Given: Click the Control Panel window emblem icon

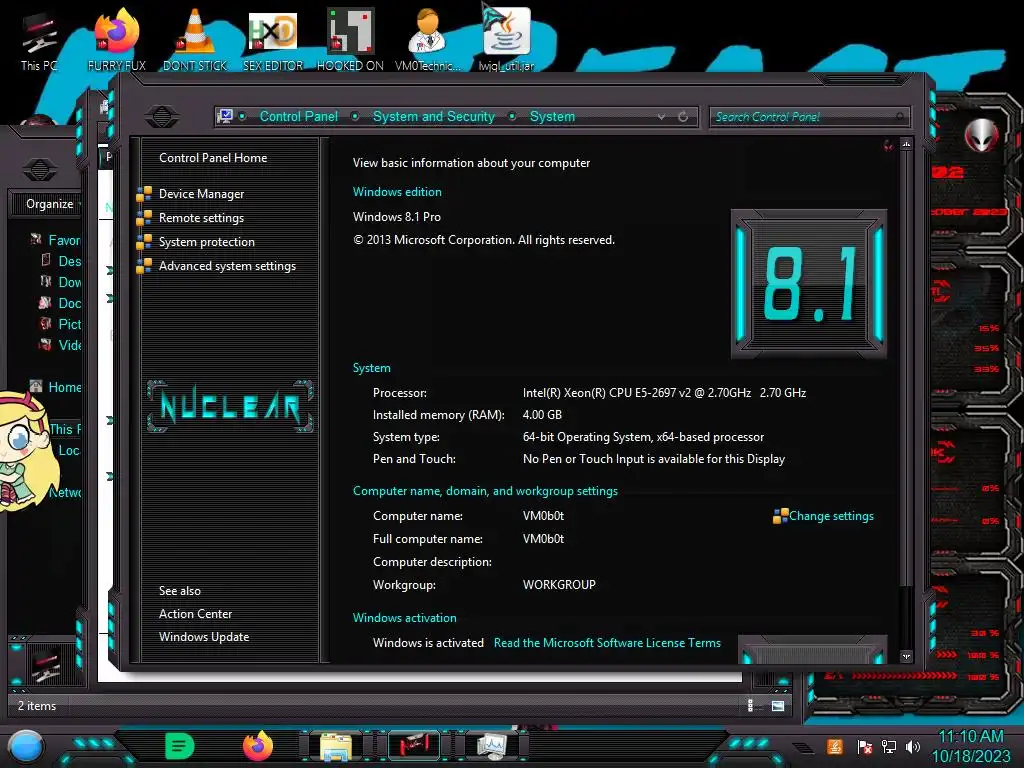Looking at the screenshot, I should pyautogui.click(x=161, y=117).
